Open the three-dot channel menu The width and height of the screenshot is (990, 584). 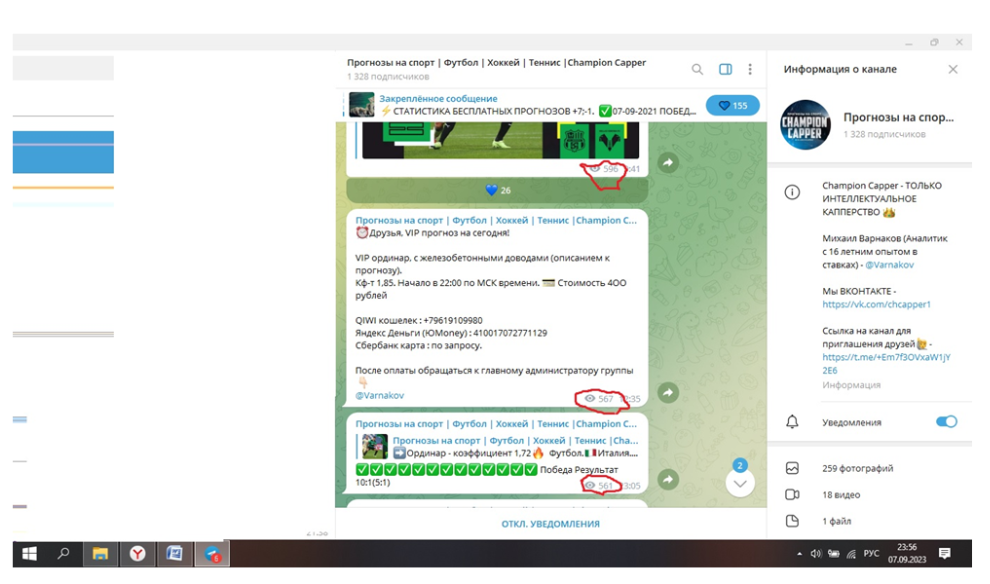pos(750,69)
